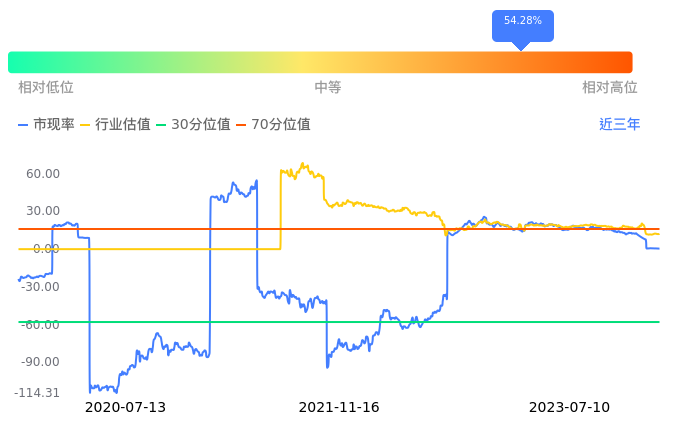Click the 2023-07-10 date axis label

[x=569, y=408]
